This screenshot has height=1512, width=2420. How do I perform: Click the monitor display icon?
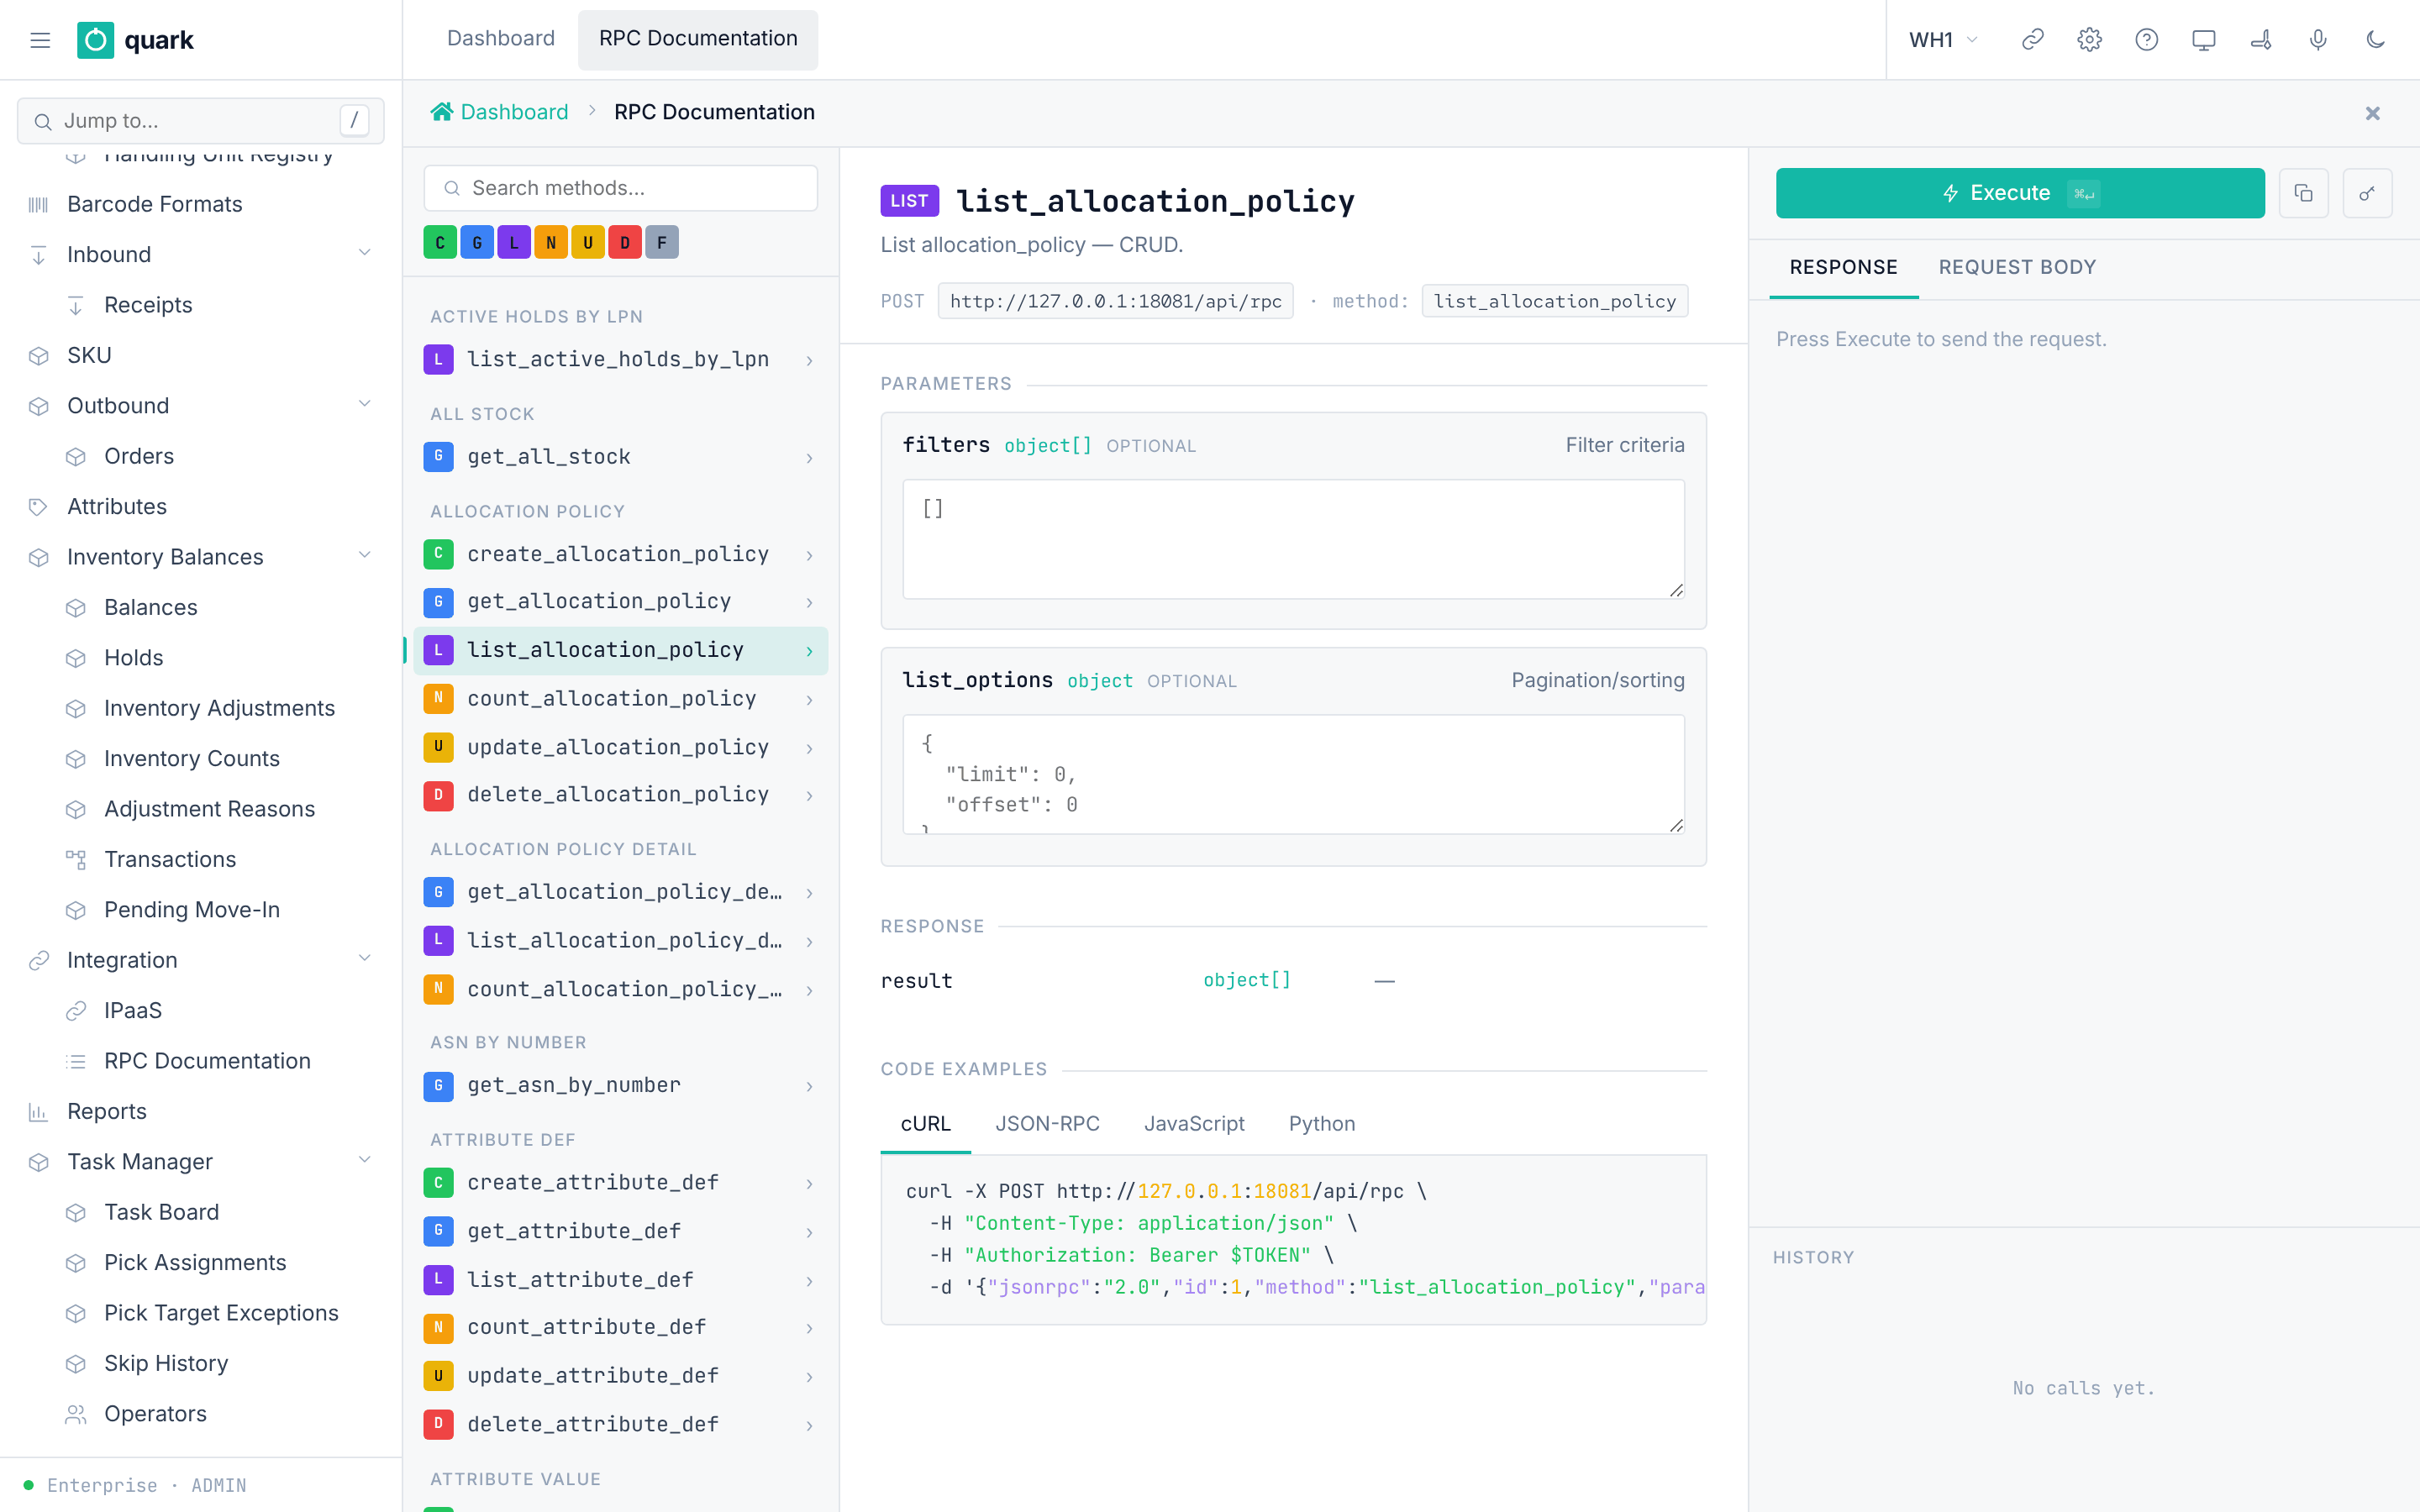tap(2203, 40)
